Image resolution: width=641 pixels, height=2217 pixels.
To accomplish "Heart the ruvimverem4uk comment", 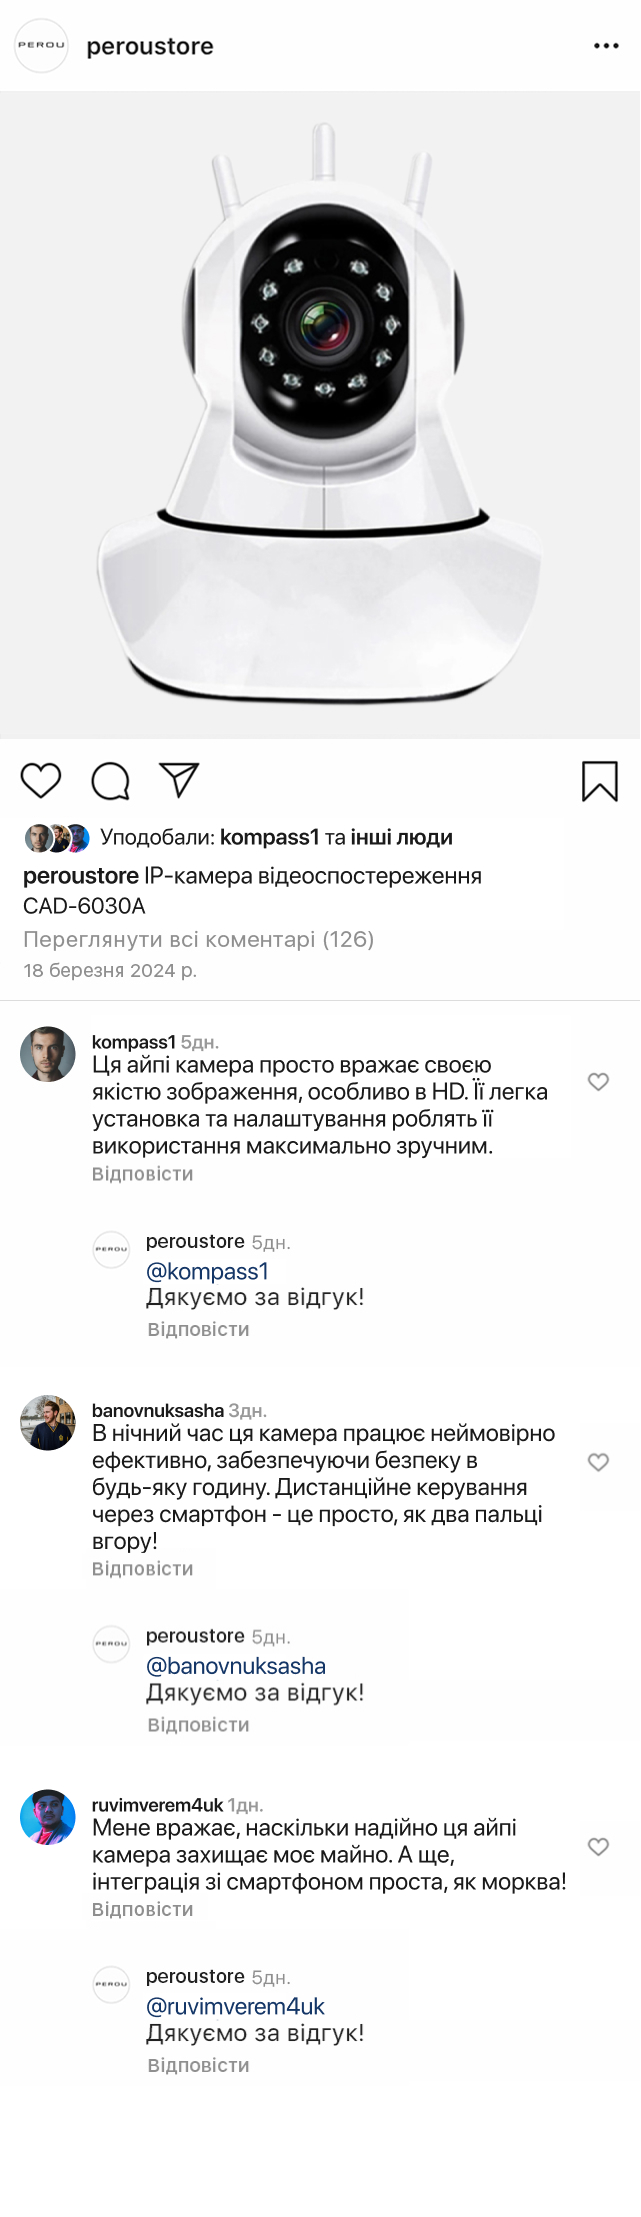I will (x=598, y=1846).
